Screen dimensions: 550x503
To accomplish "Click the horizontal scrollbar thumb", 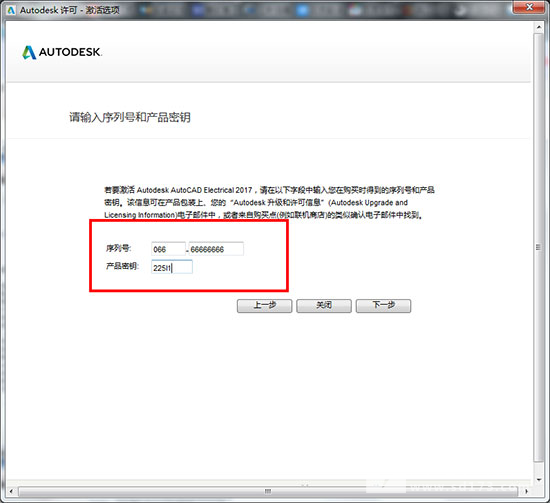I will pyautogui.click(x=268, y=491).
